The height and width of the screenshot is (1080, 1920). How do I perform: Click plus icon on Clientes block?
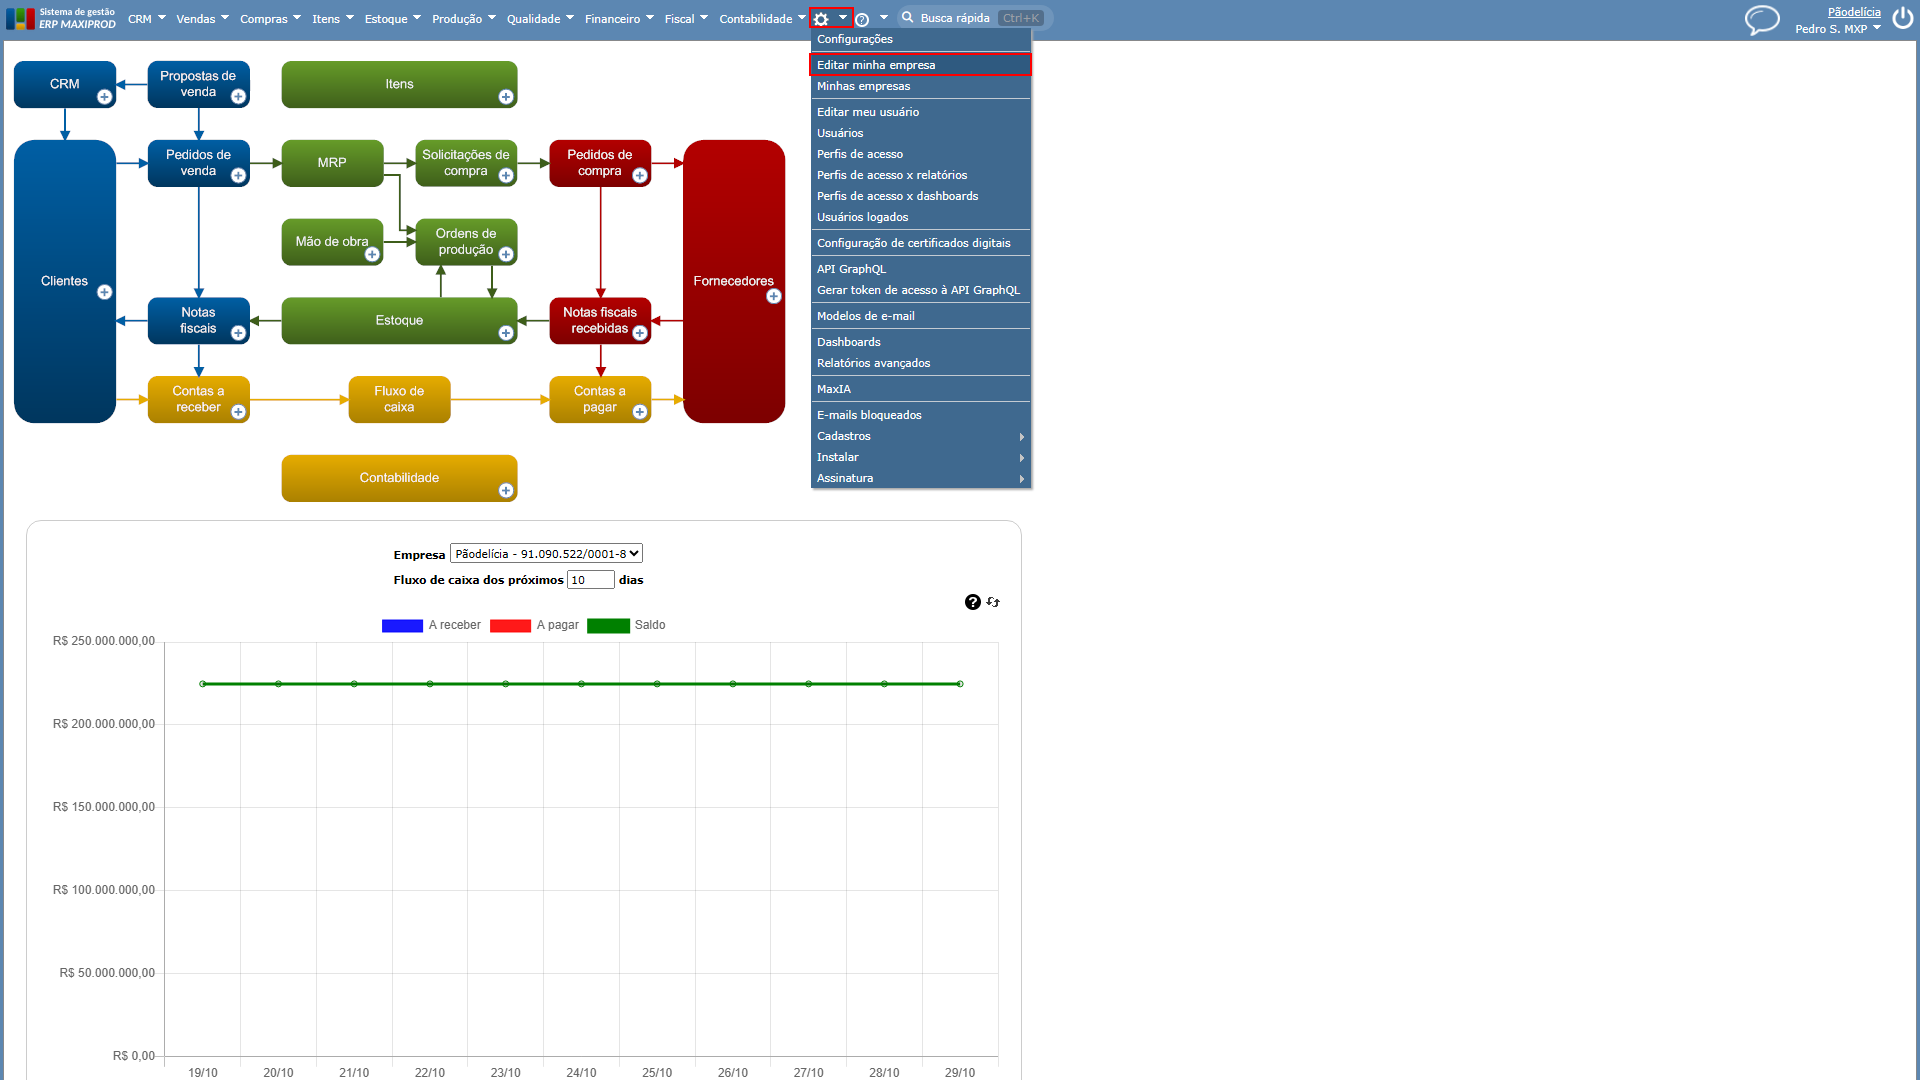pos(104,292)
